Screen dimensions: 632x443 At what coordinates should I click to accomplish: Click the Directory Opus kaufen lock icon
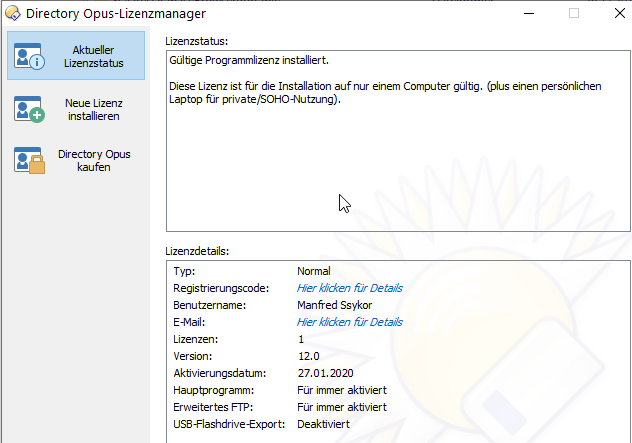click(29, 161)
